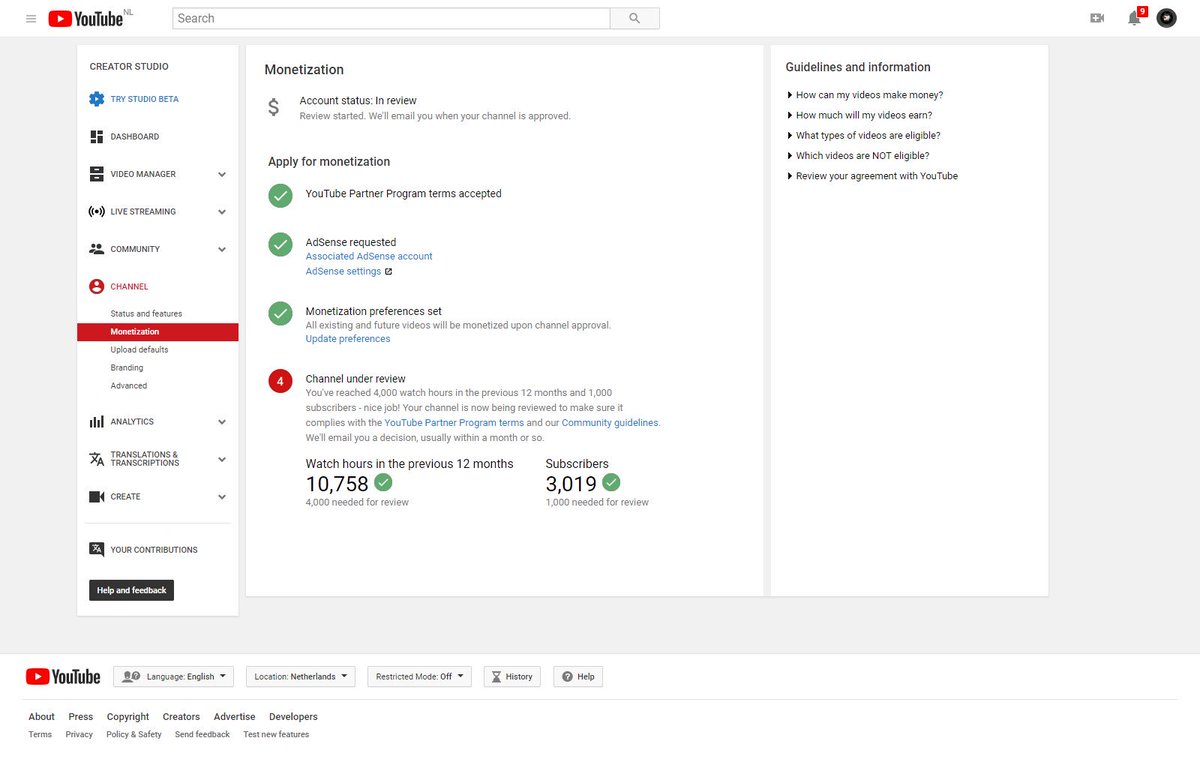Open the footer Creators link

coord(181,717)
